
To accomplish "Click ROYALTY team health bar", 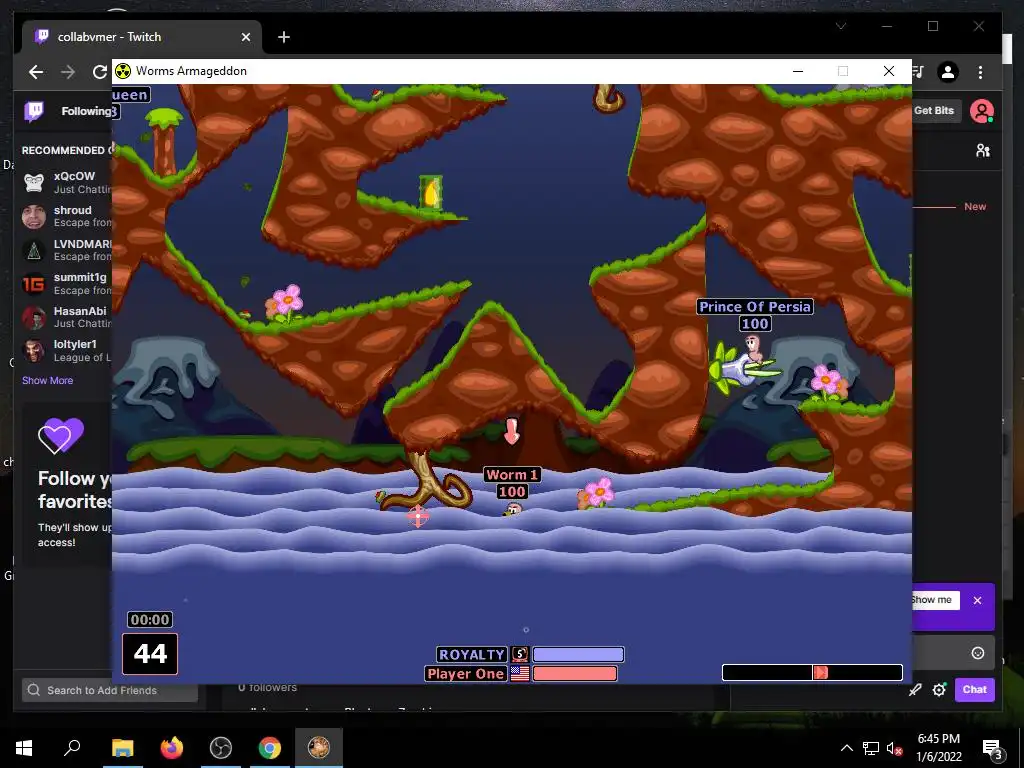I will click(579, 654).
